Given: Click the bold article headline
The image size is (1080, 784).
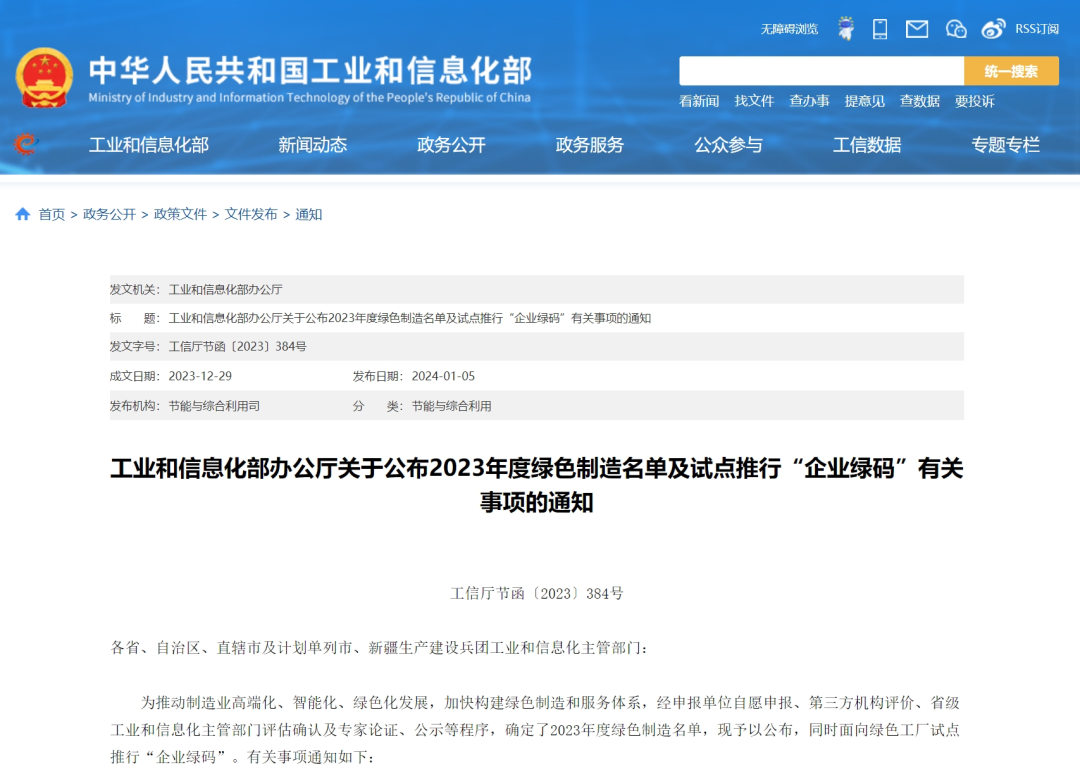Looking at the screenshot, I should [x=537, y=485].
